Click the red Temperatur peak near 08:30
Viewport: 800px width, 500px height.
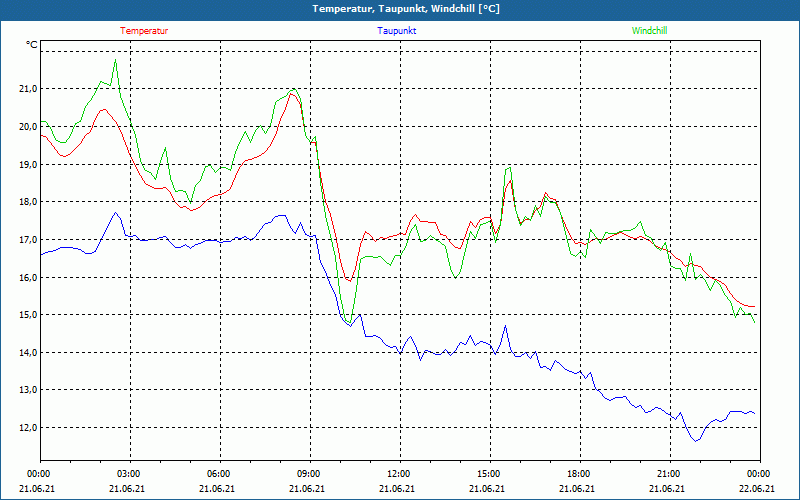292,94
